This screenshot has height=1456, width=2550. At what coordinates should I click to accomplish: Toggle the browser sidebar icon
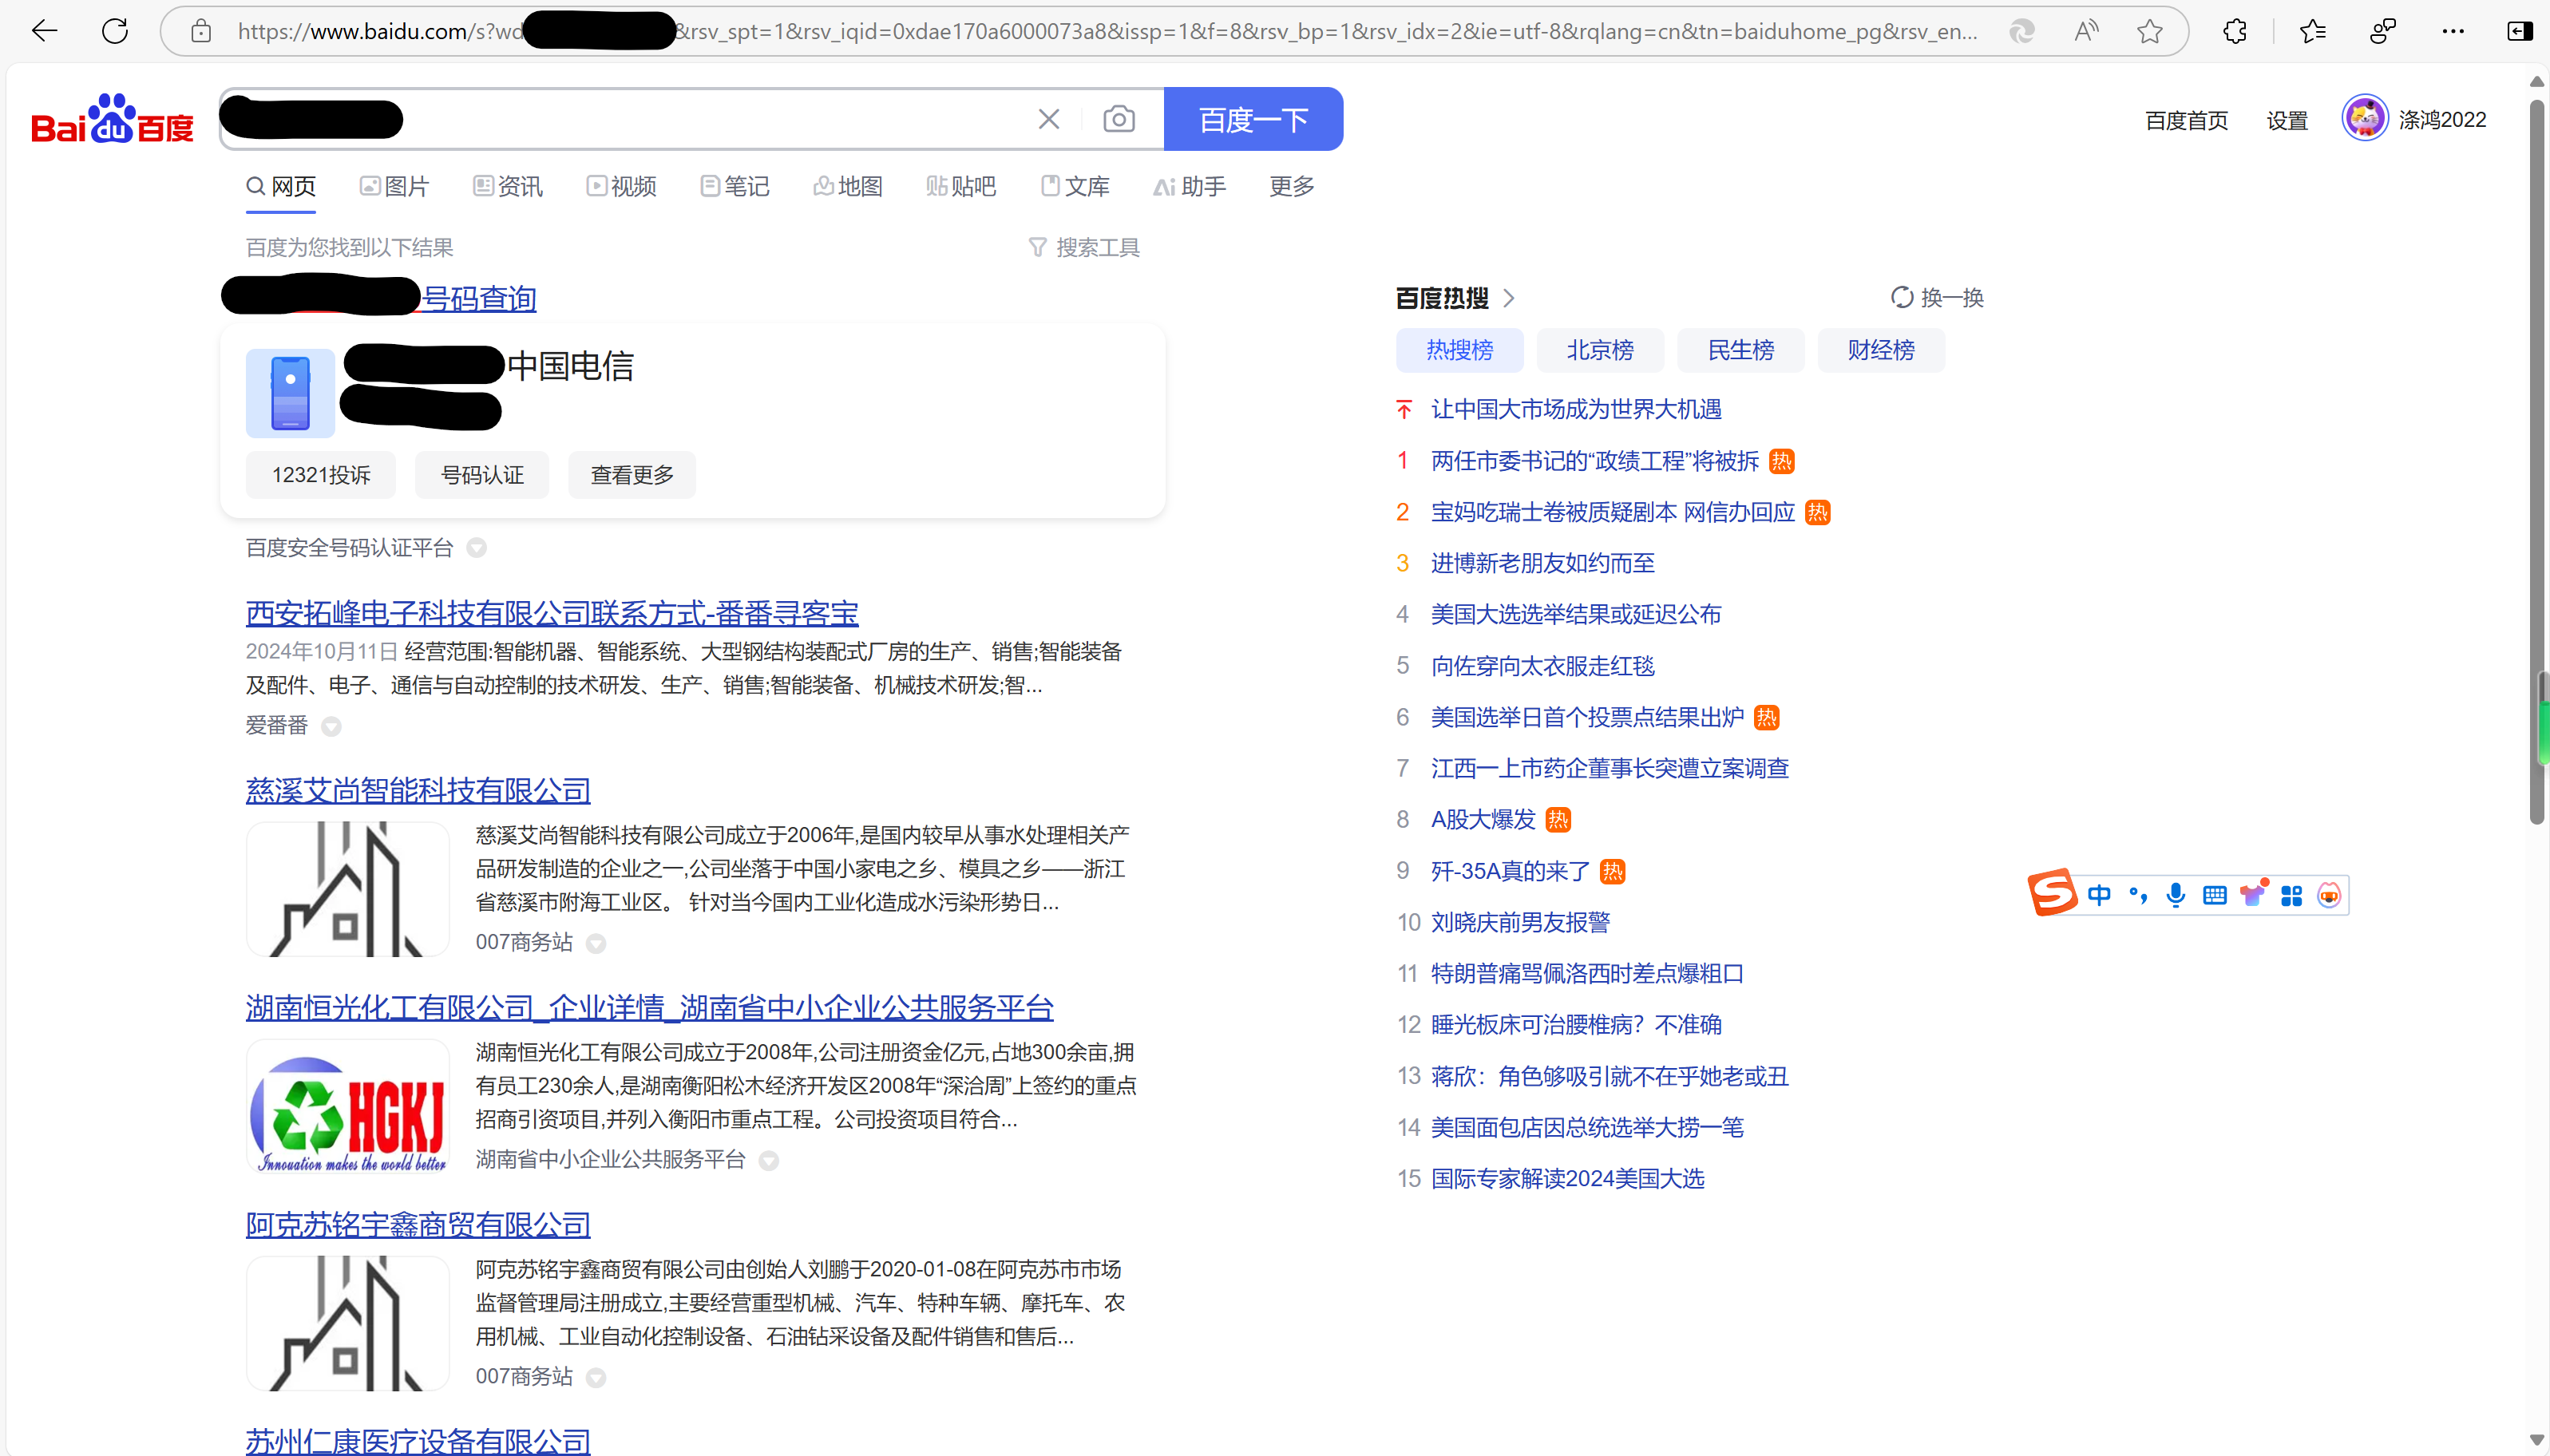click(x=2520, y=31)
